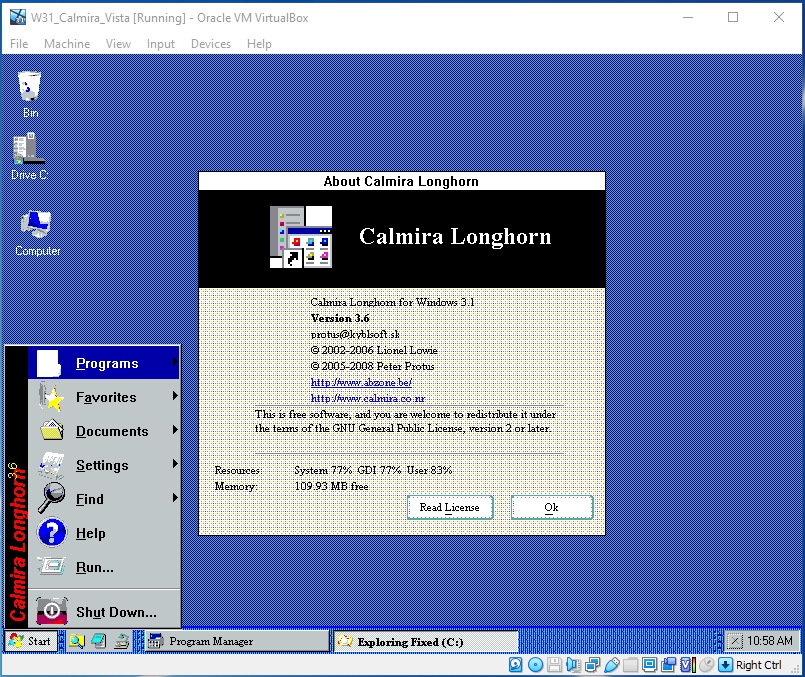Open the calmira.co.nr link

(x=368, y=398)
